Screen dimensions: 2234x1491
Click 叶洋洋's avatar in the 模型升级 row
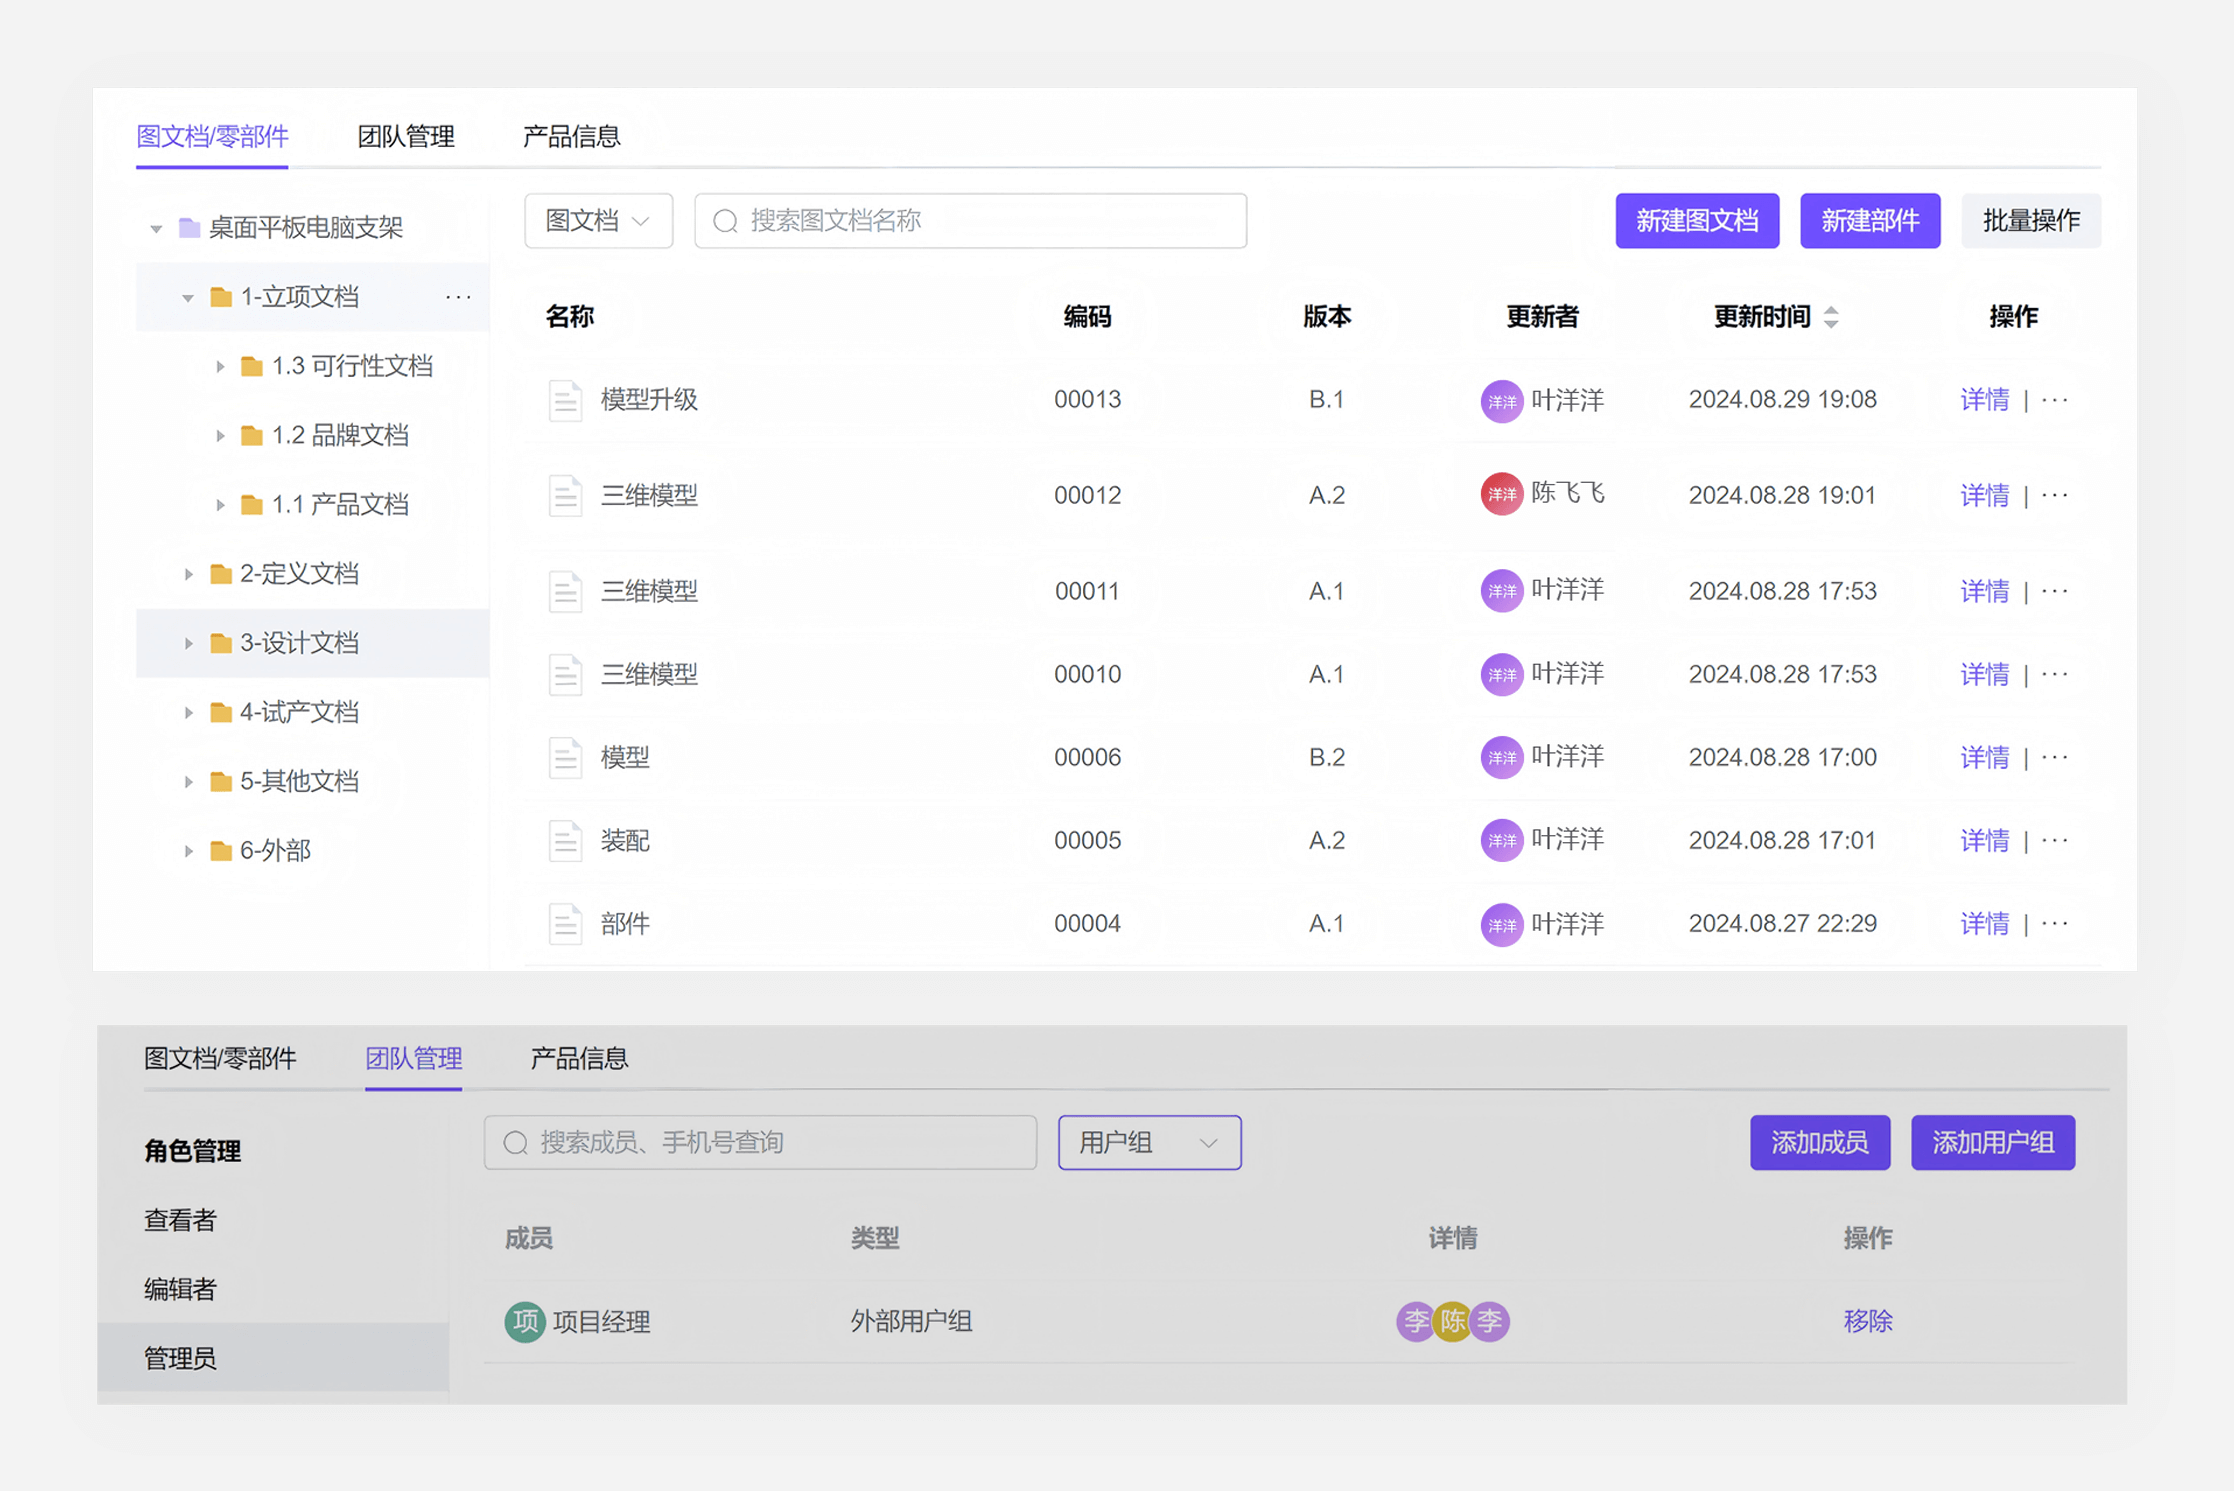point(1501,400)
